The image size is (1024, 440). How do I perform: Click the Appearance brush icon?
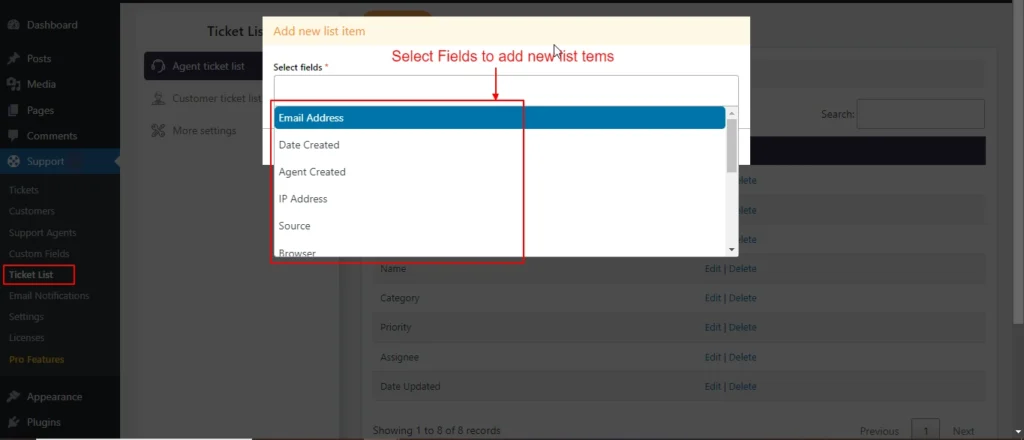[13, 396]
